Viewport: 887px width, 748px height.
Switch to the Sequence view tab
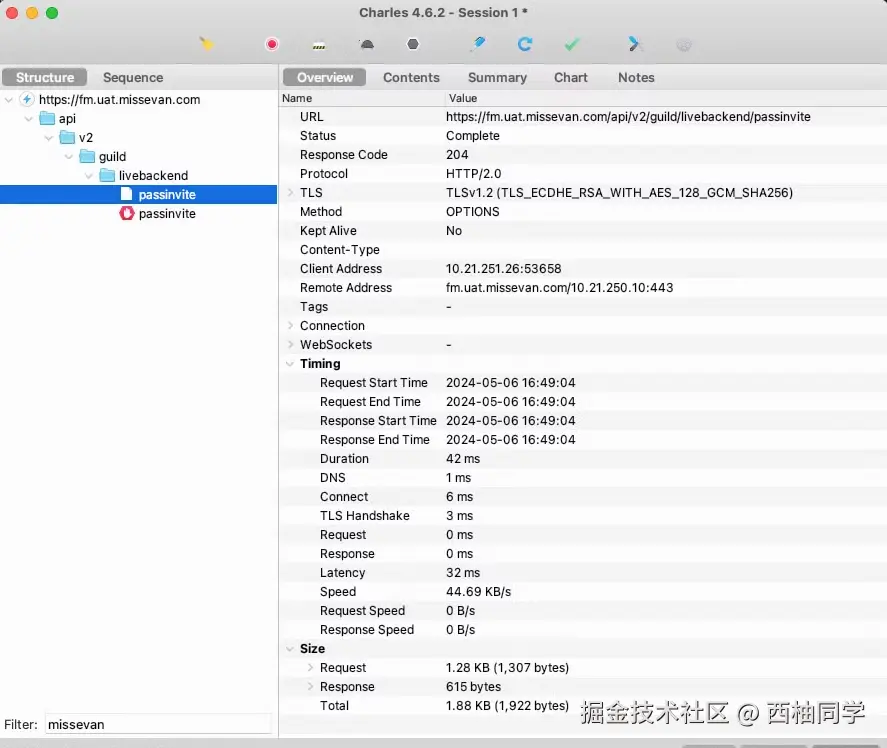tap(133, 77)
